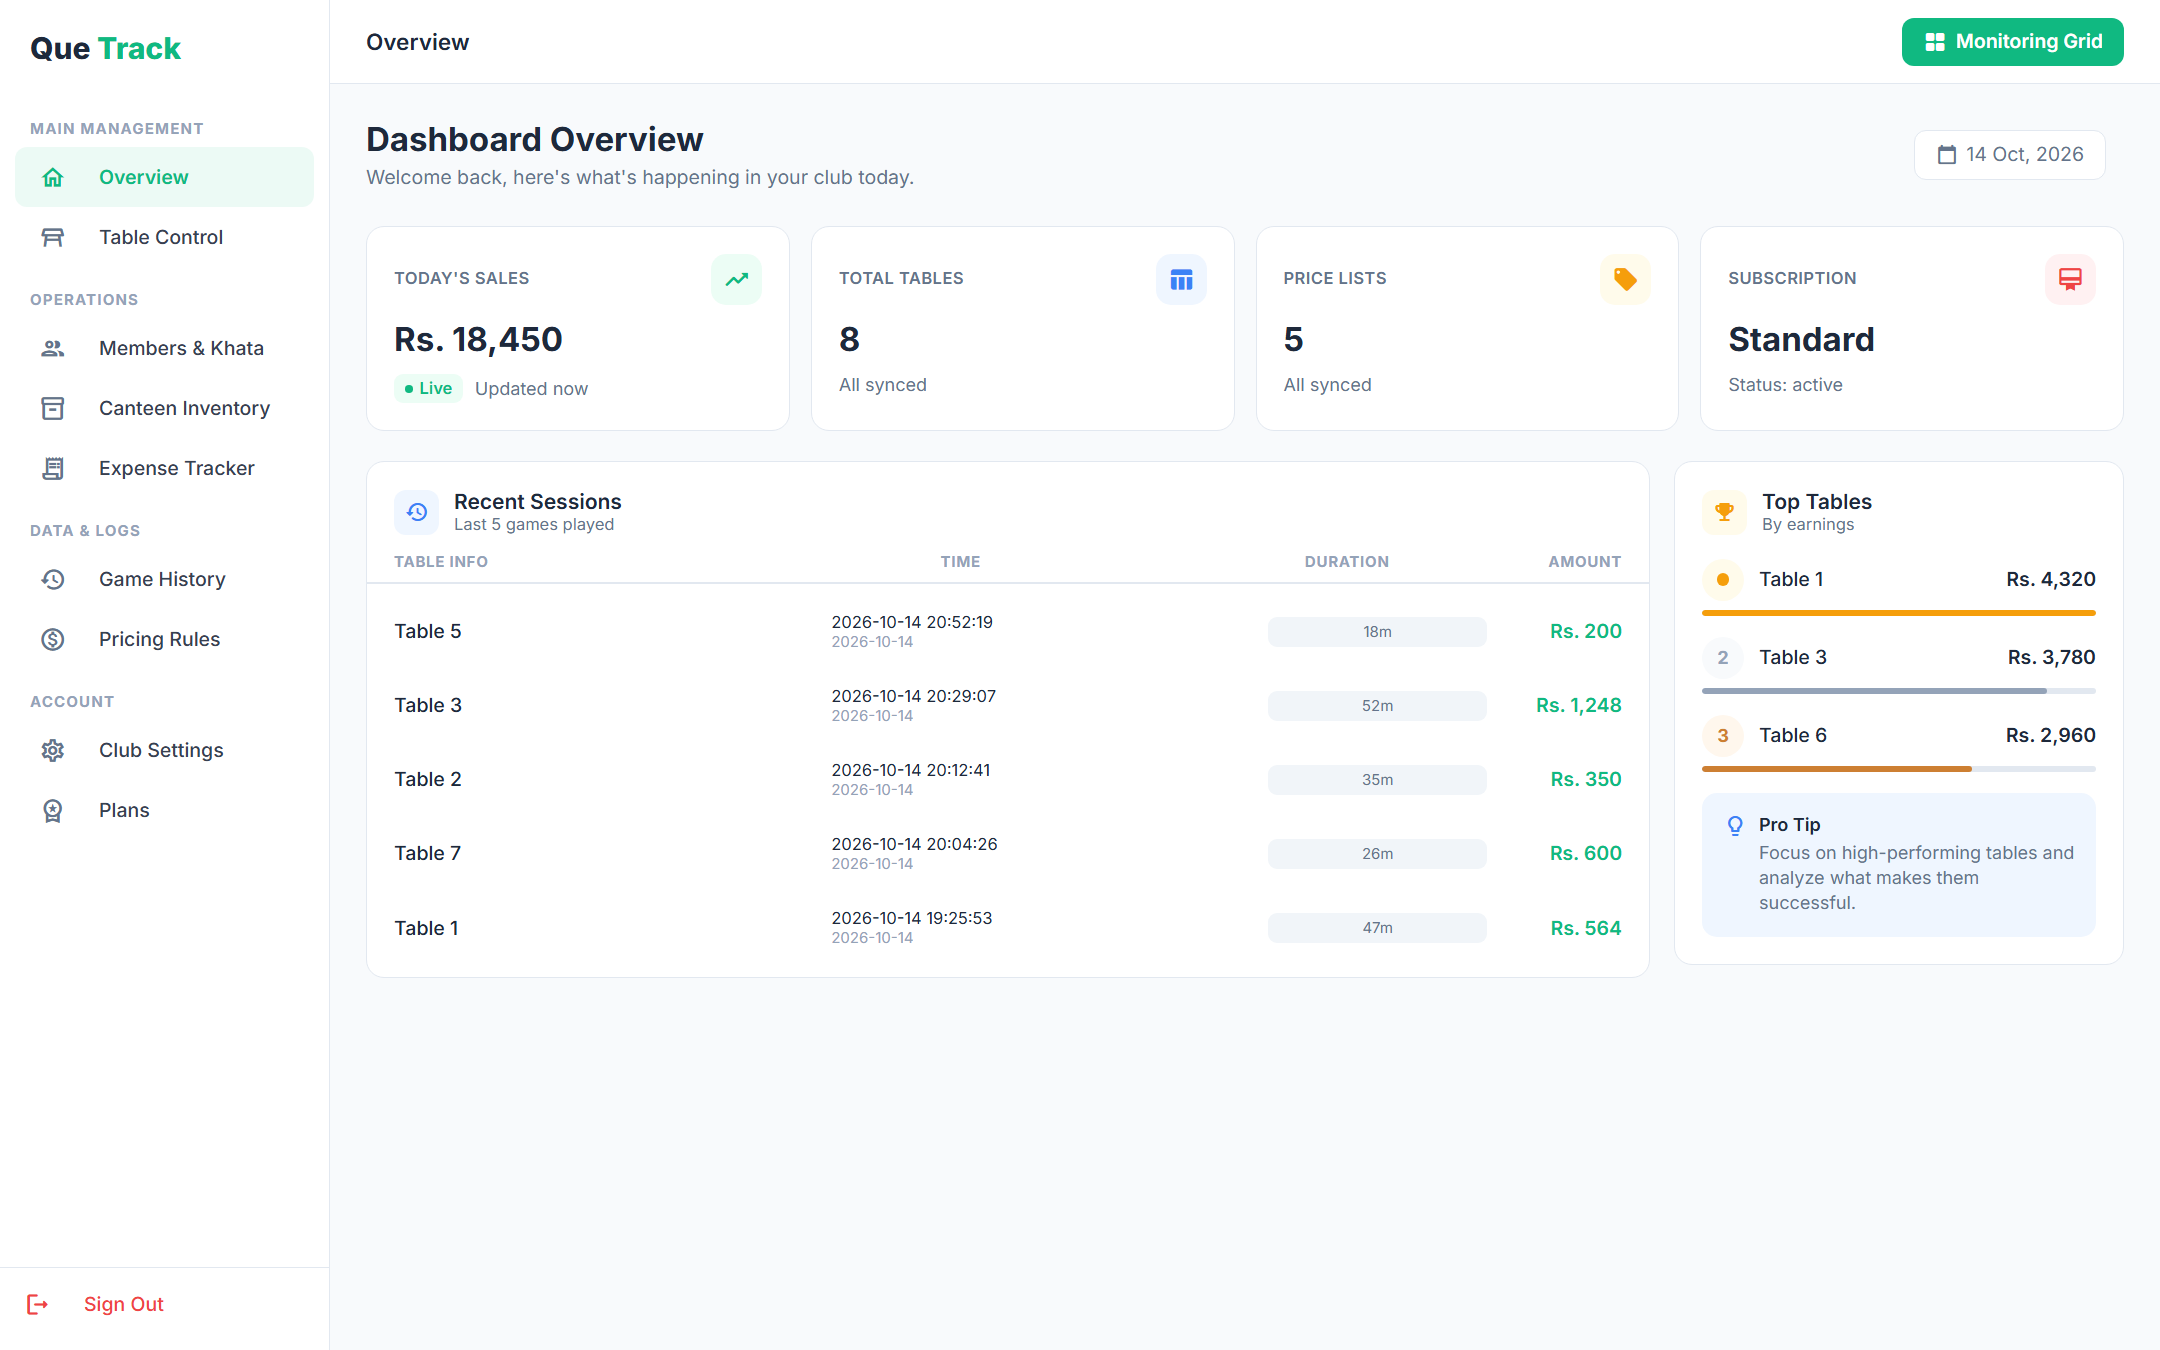Go to Members & Khata
2160x1350 pixels.
(x=164, y=348)
